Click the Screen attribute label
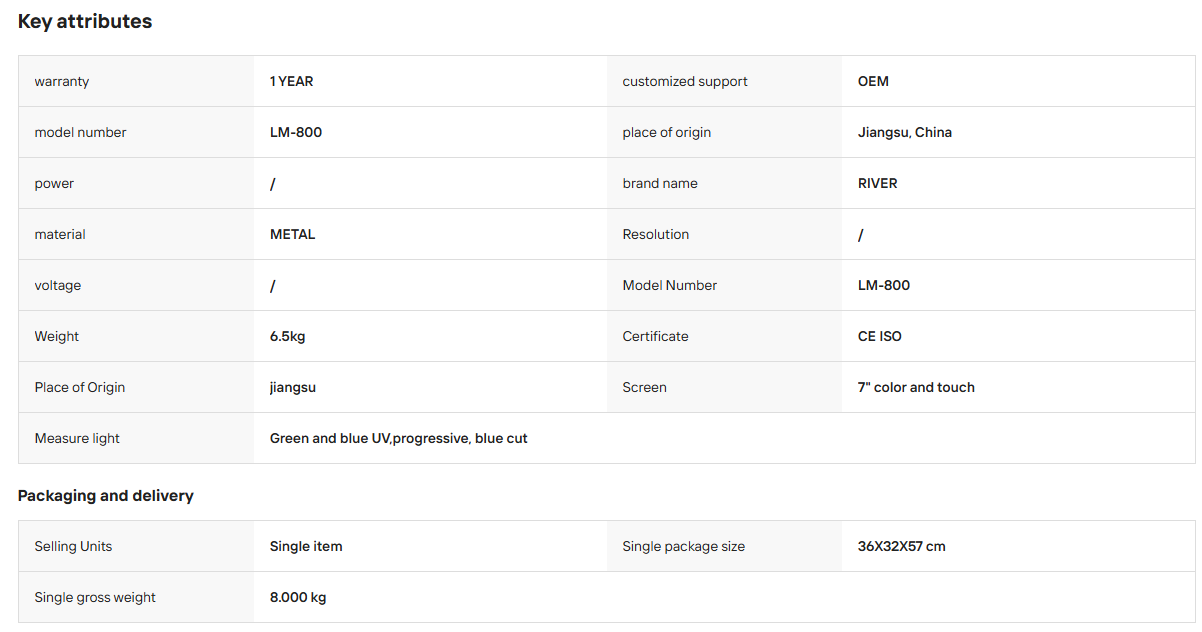Screen dimensions: 1202x632 tap(645, 387)
